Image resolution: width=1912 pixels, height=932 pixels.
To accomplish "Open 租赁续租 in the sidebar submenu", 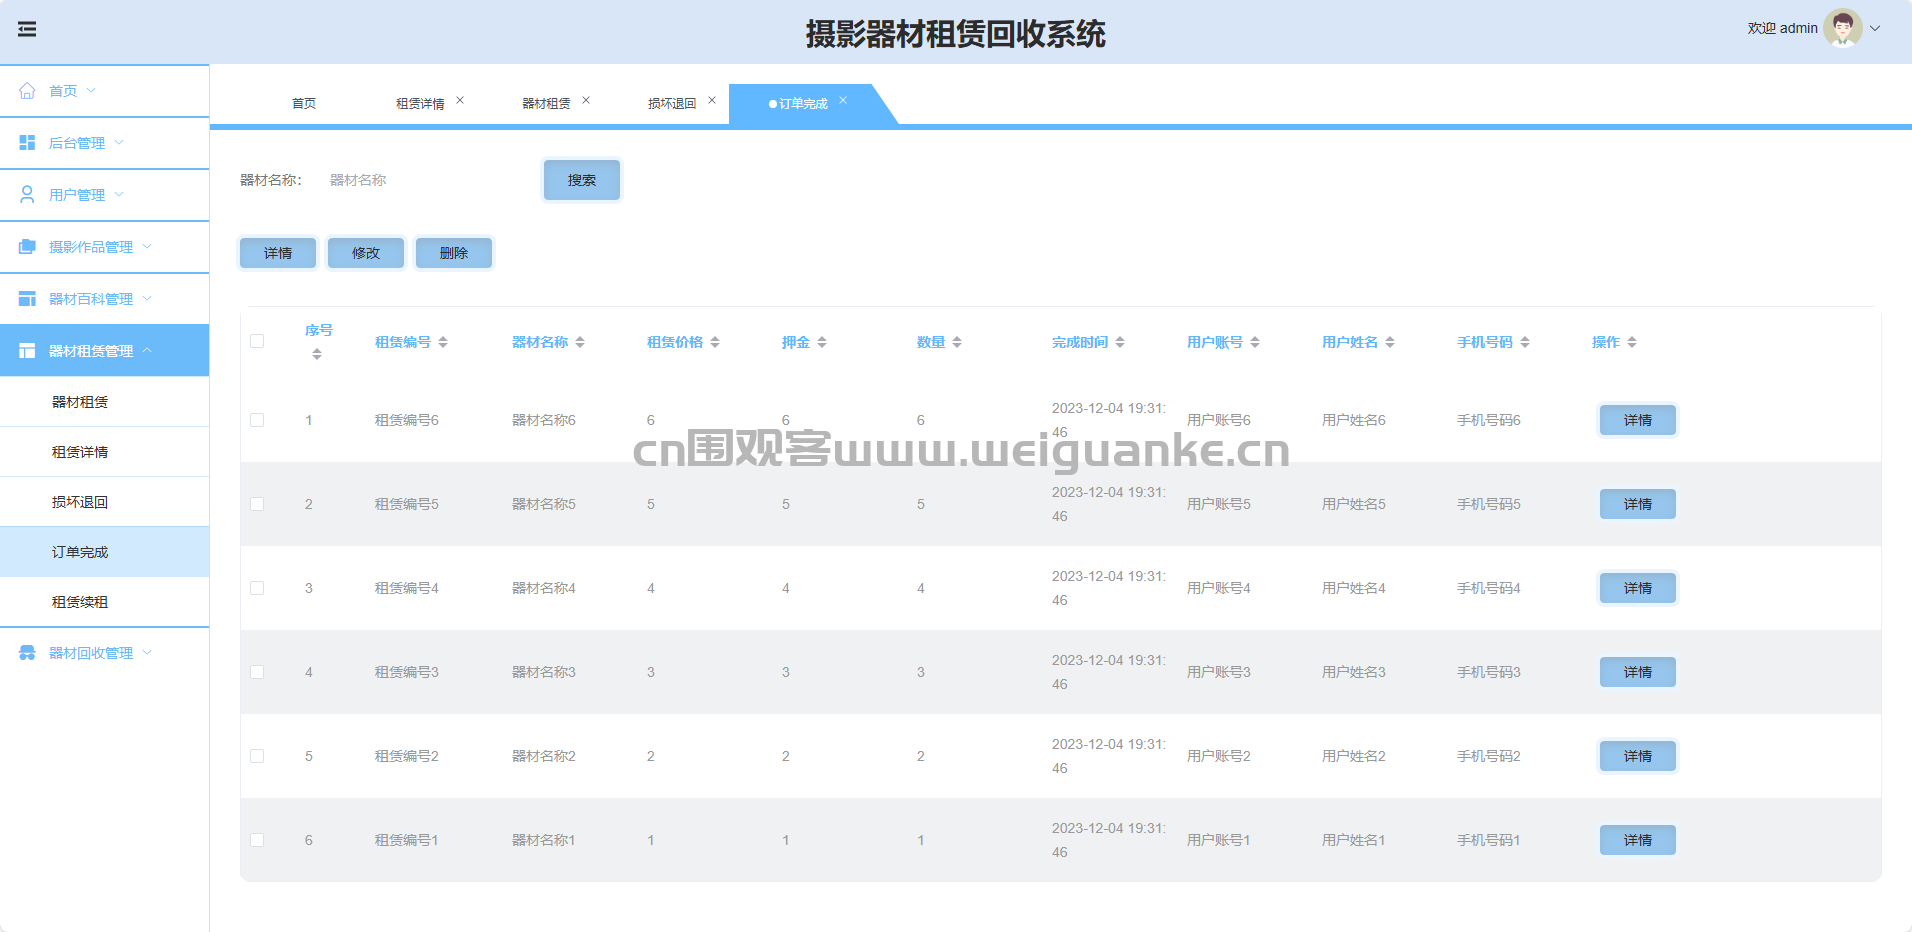I will pyautogui.click(x=80, y=602).
